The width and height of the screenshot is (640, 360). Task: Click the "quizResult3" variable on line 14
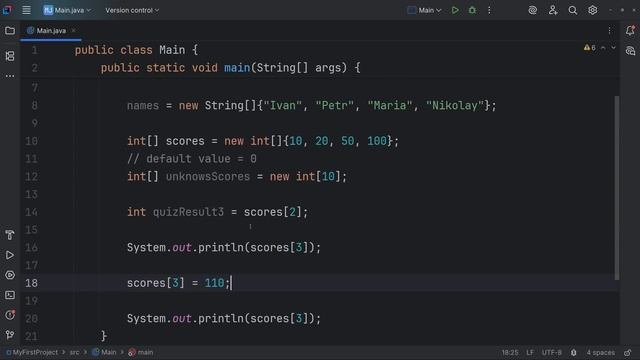[x=188, y=212]
